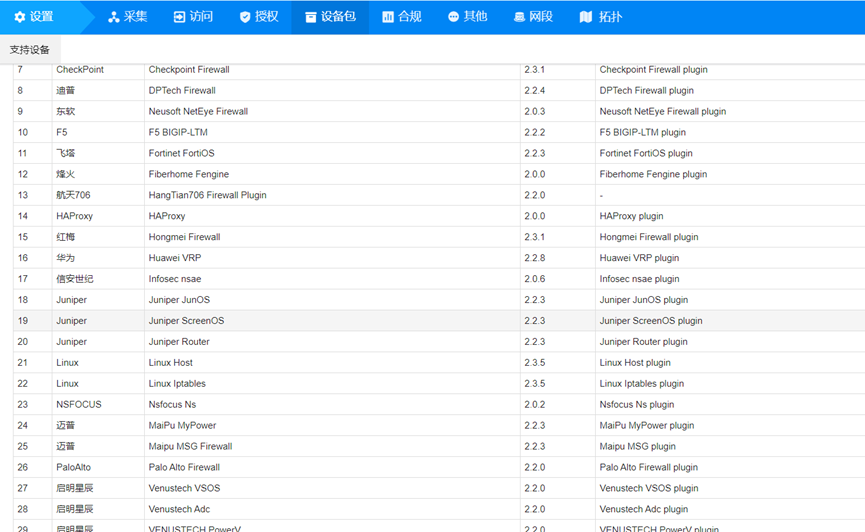Click the 其他 ellipsis bubble icon
Screen dimensions: 865x532
(453, 17)
